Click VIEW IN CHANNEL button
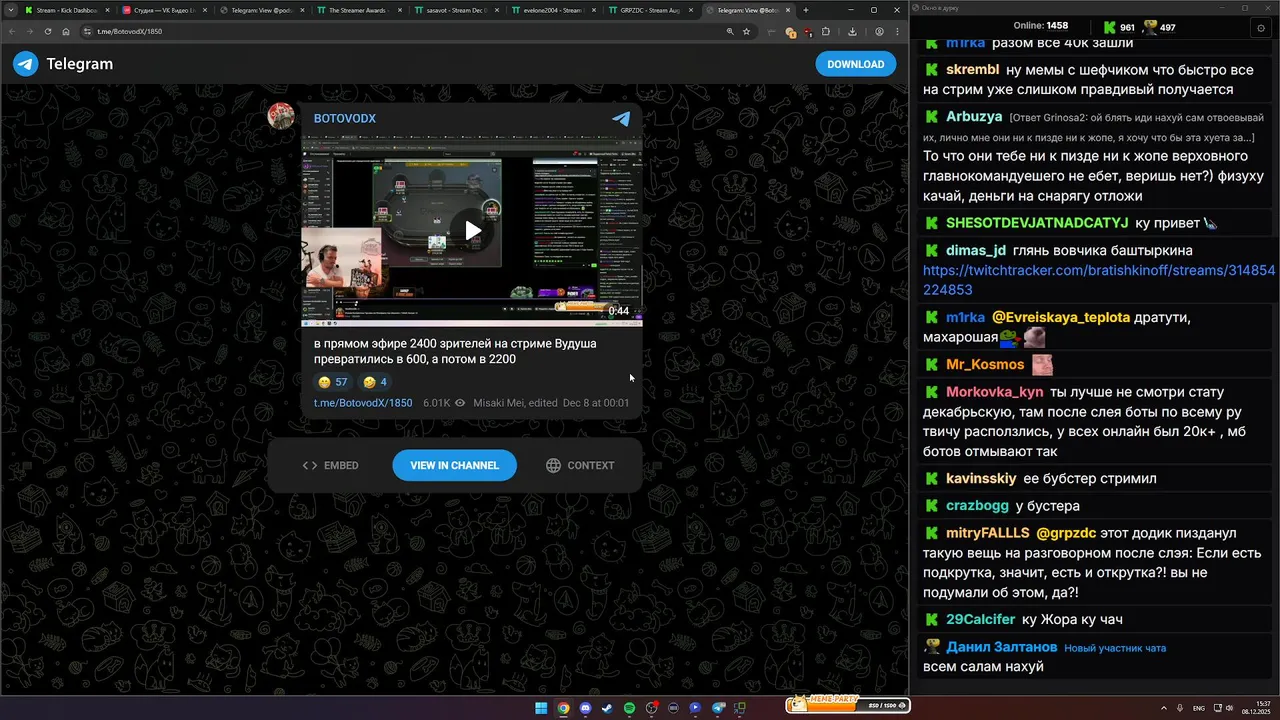This screenshot has height=720, width=1280. click(x=454, y=465)
